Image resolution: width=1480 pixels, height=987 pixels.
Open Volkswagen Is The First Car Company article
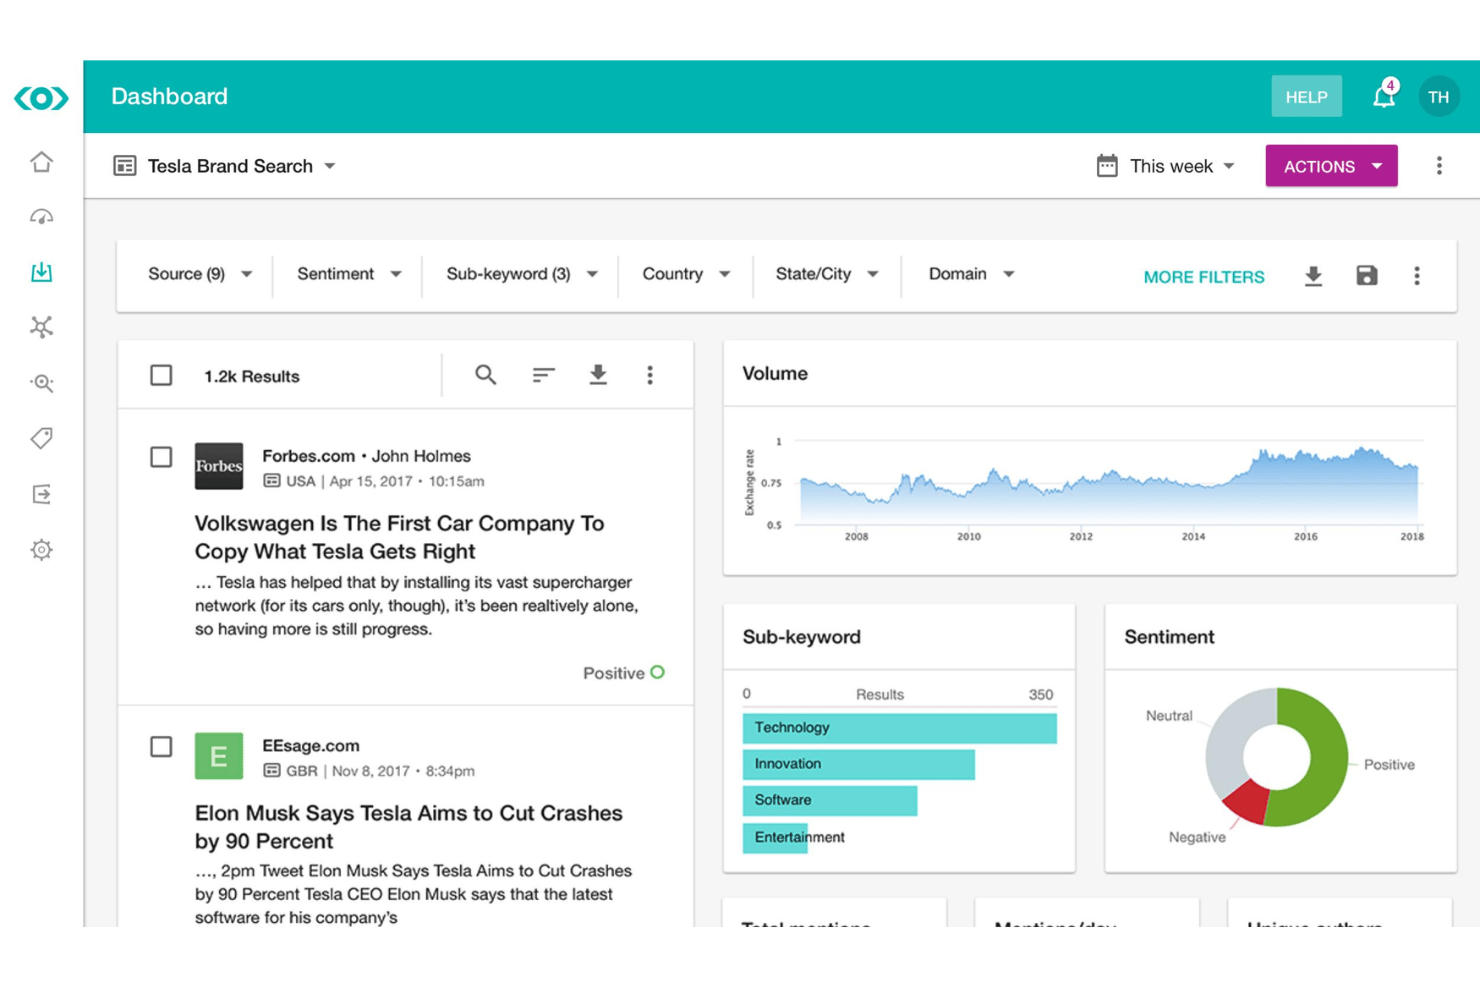coord(399,537)
